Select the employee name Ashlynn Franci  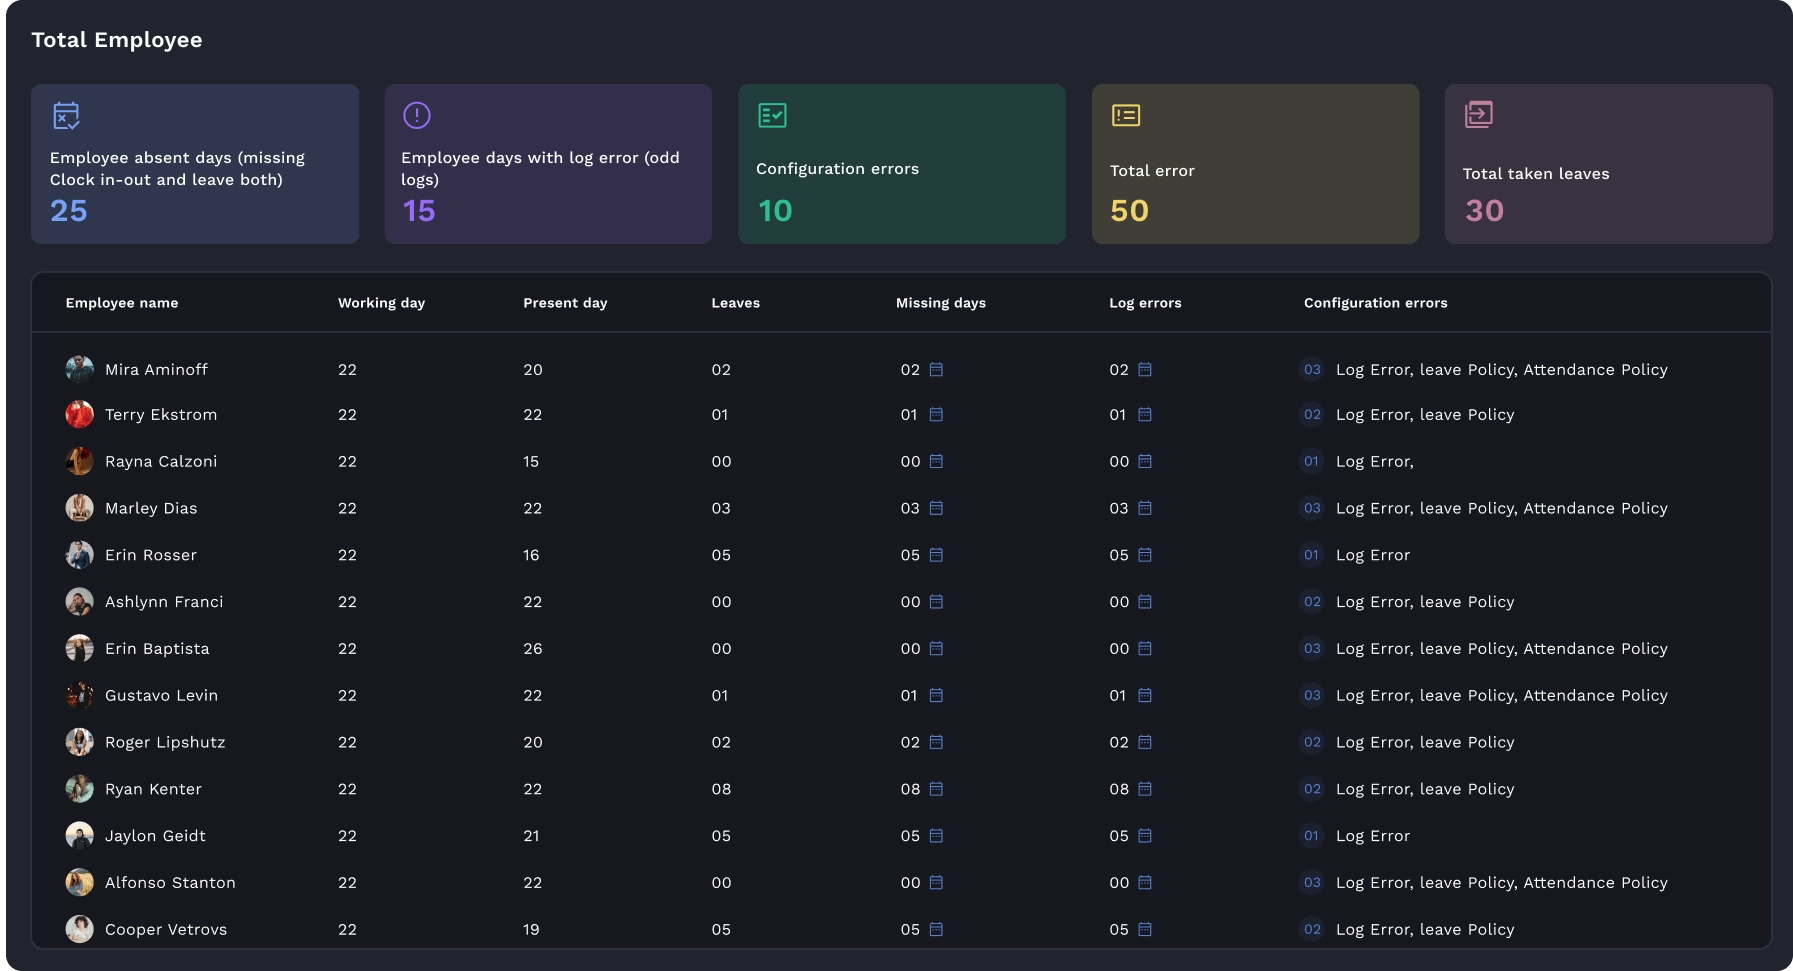pyautogui.click(x=164, y=602)
